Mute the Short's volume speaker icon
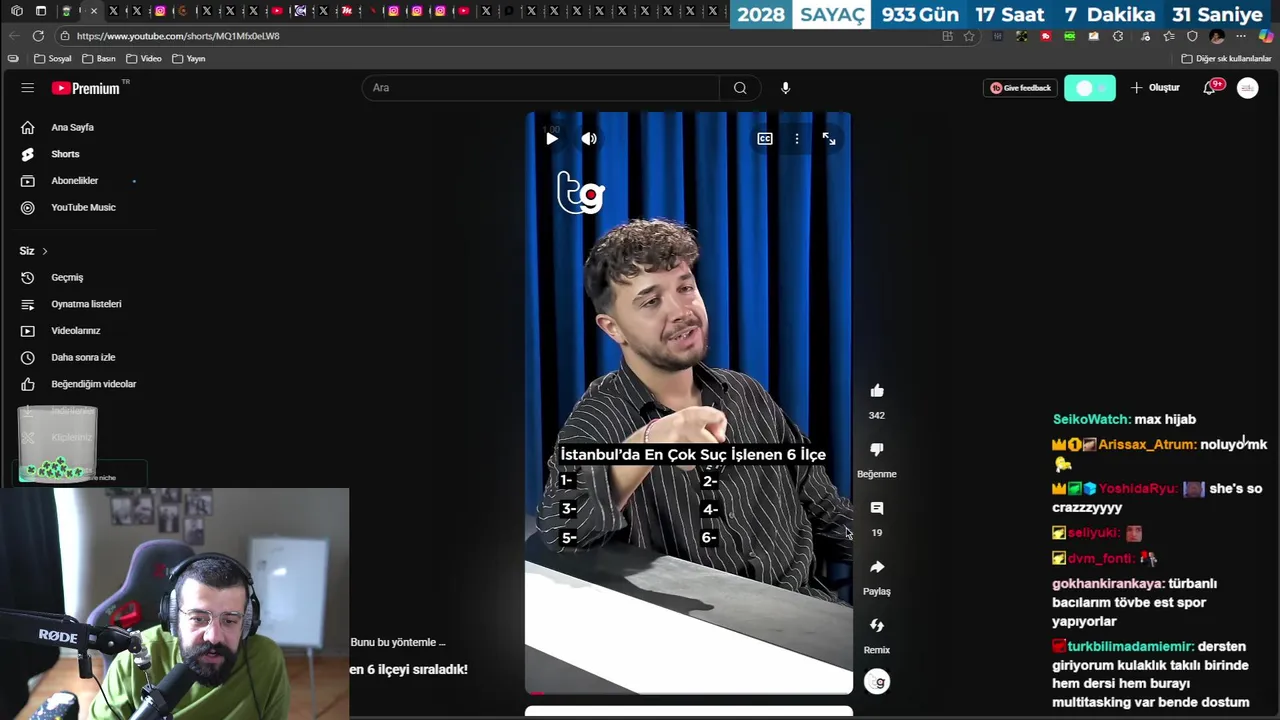Image resolution: width=1280 pixels, height=720 pixels. click(x=589, y=139)
